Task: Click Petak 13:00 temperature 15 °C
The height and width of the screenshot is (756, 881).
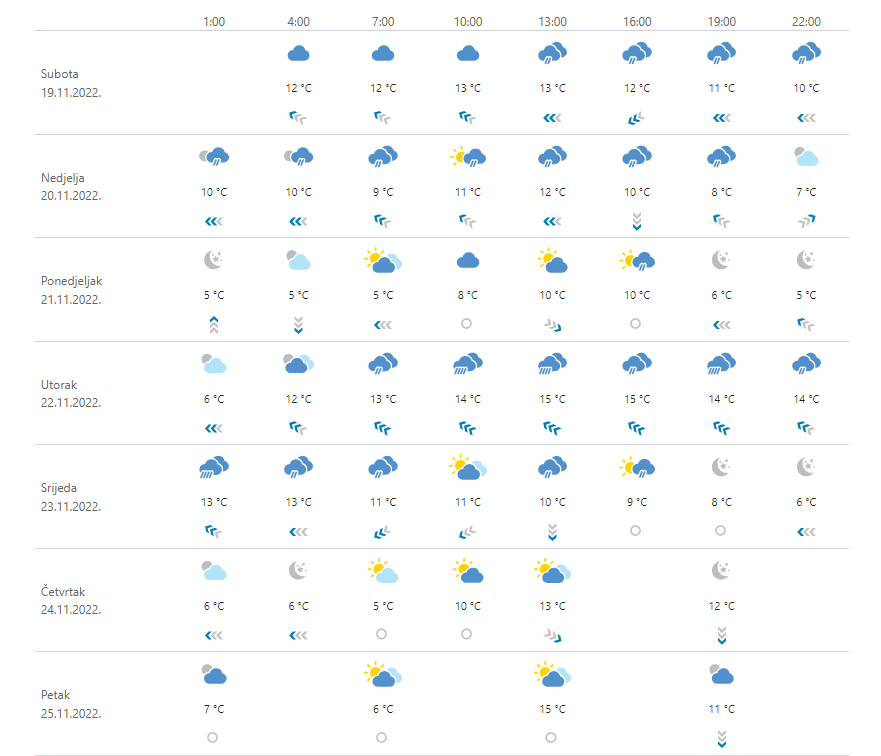Action: pyautogui.click(x=552, y=709)
